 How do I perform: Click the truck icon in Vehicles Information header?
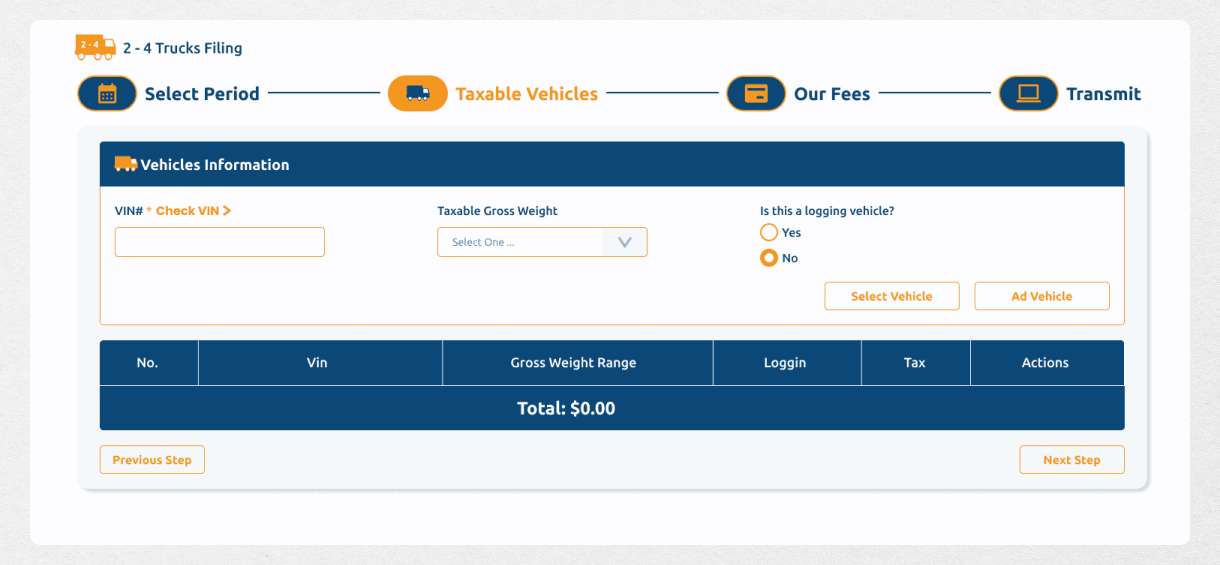126,164
